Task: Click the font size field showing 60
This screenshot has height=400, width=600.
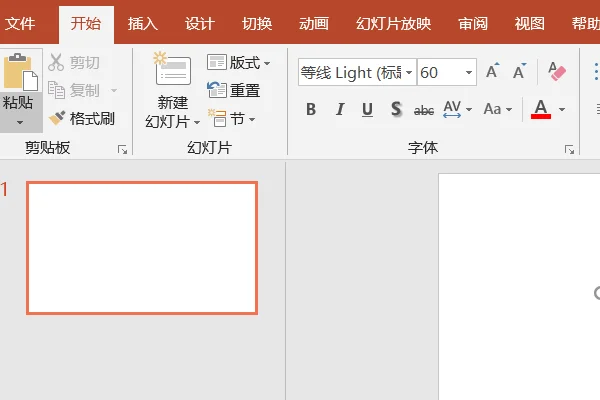Action: click(x=439, y=72)
